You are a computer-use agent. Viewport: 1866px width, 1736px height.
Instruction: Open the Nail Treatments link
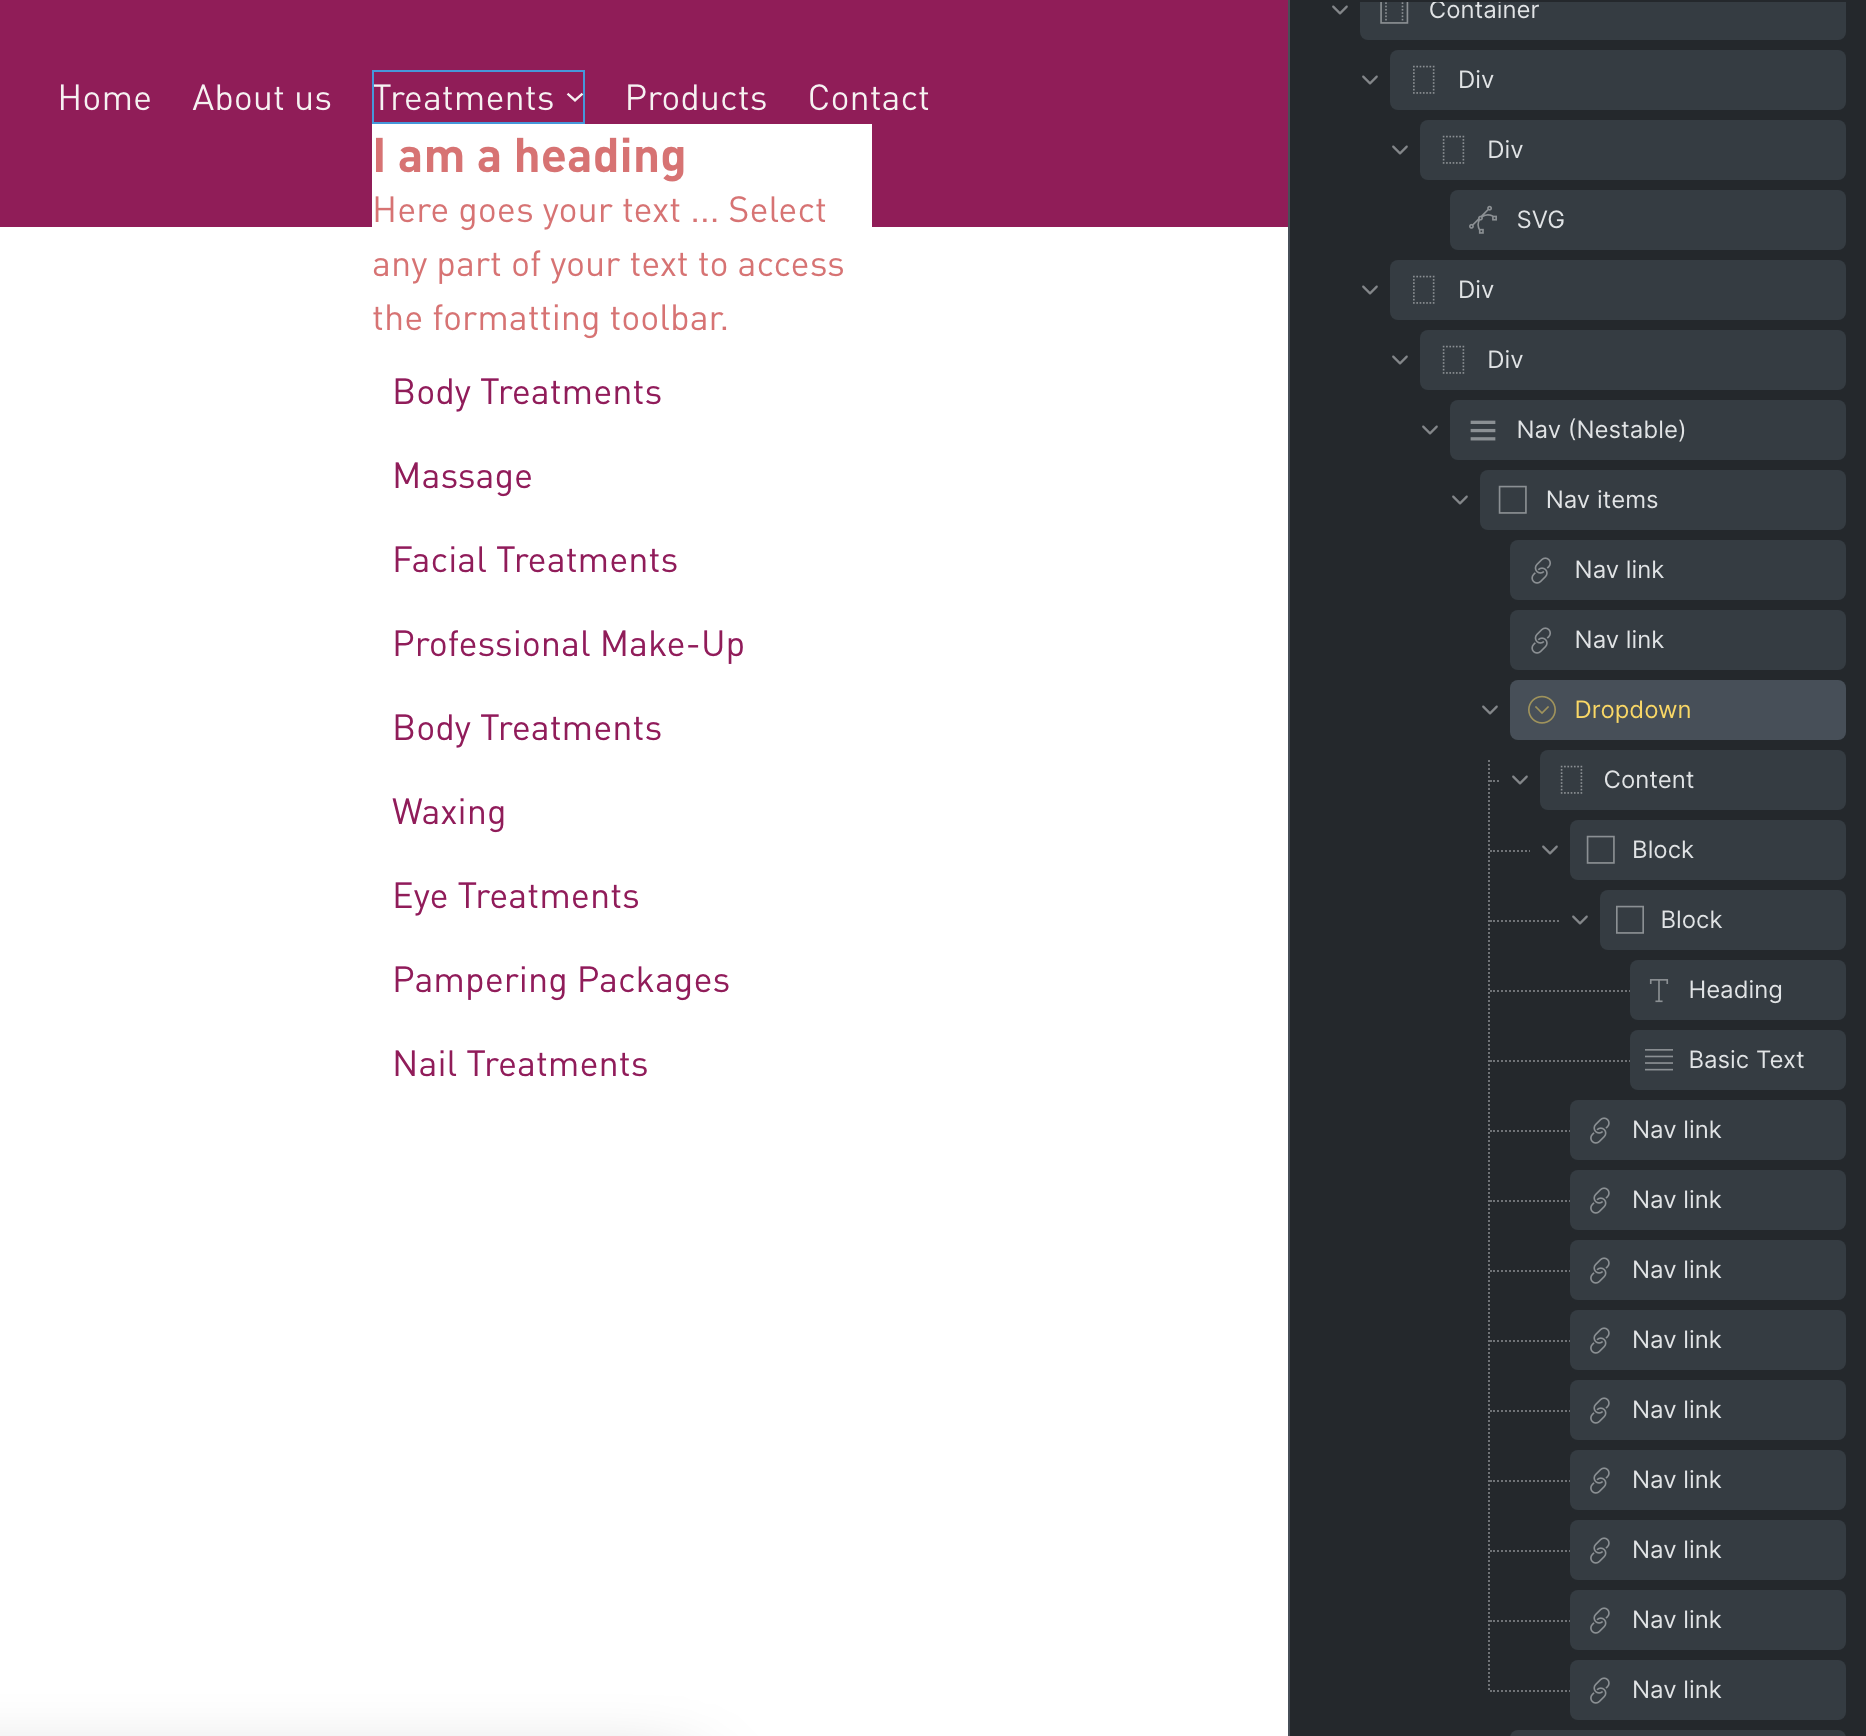520,1065
